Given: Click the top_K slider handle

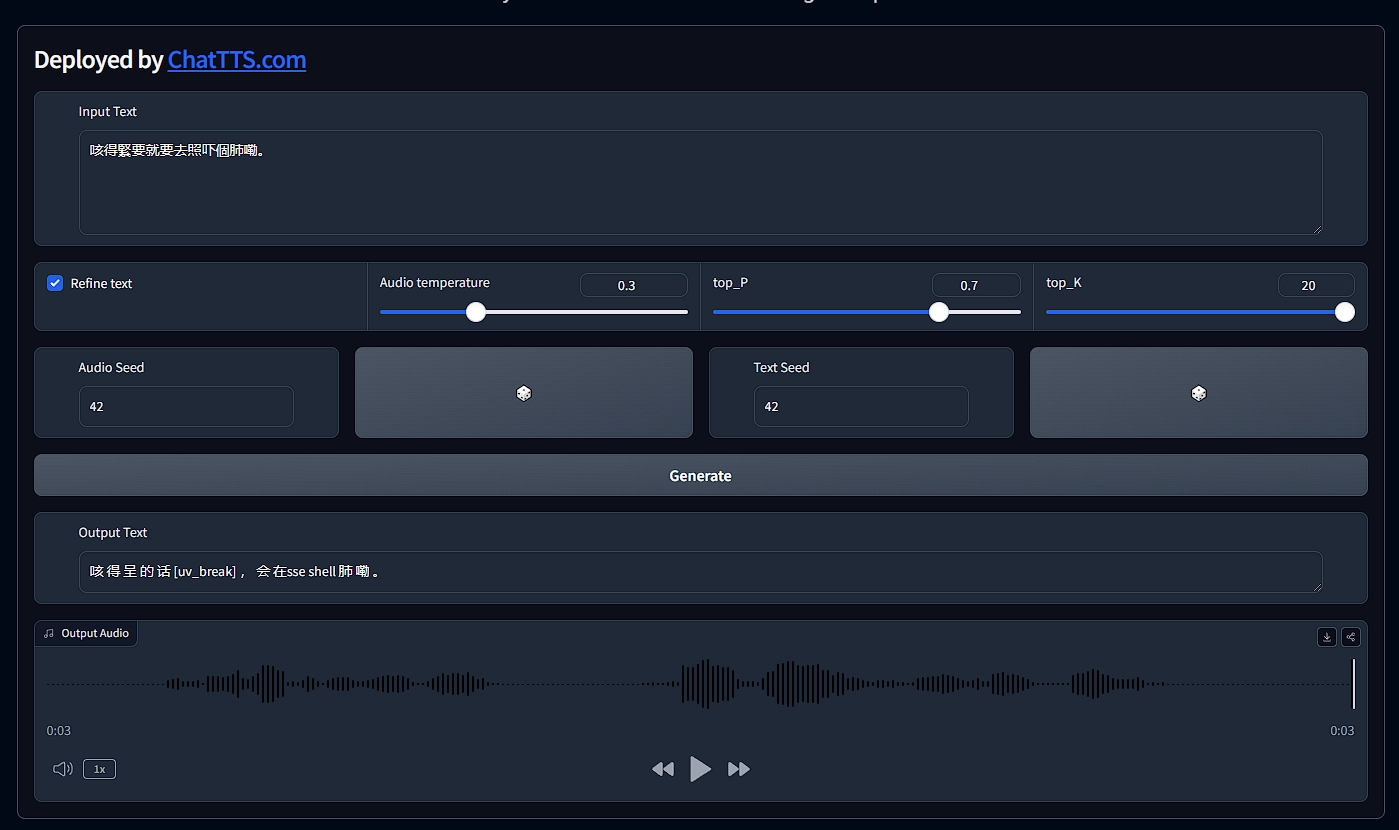Looking at the screenshot, I should pyautogui.click(x=1345, y=312).
